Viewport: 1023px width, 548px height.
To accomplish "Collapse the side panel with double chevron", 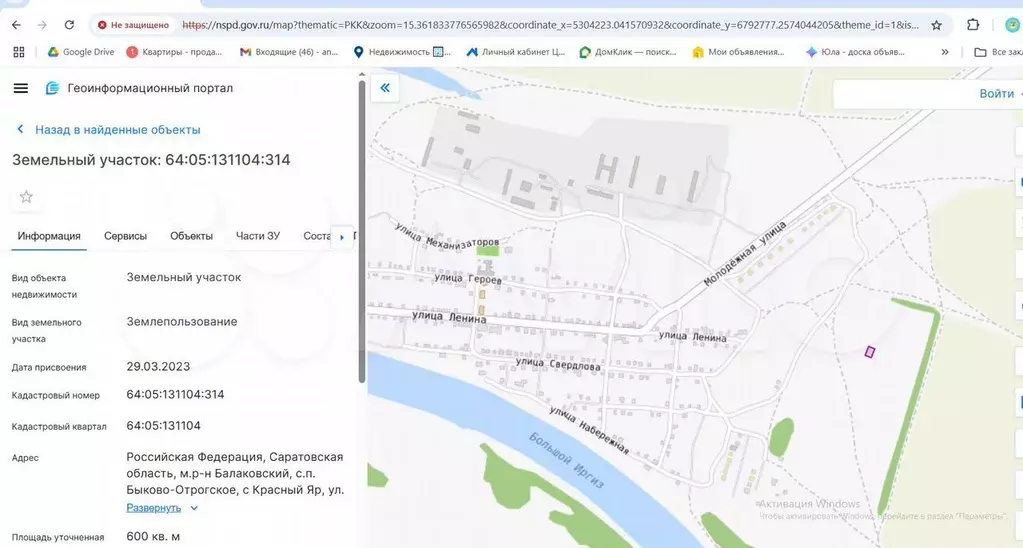I will [385, 87].
